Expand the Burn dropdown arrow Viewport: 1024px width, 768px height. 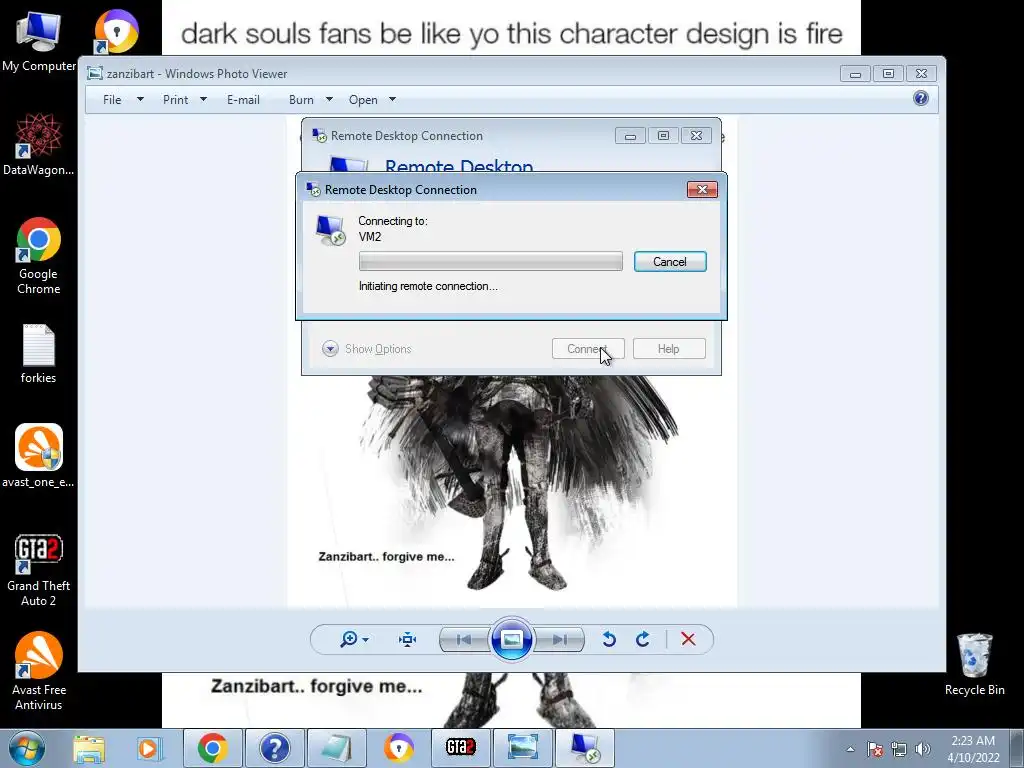coord(329,100)
